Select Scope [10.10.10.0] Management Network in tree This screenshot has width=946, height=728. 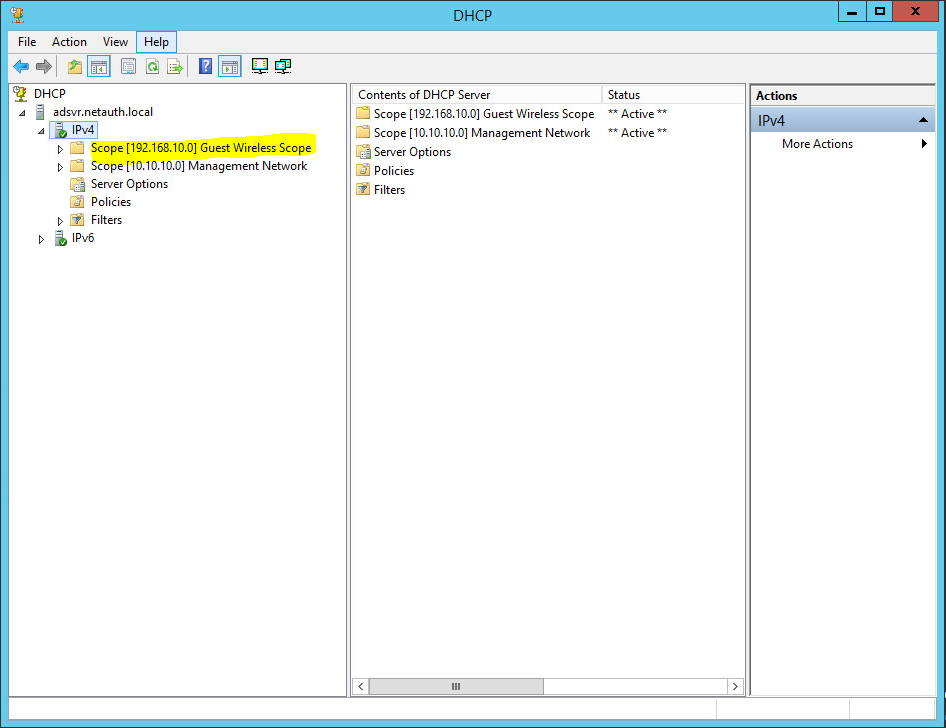coord(199,166)
